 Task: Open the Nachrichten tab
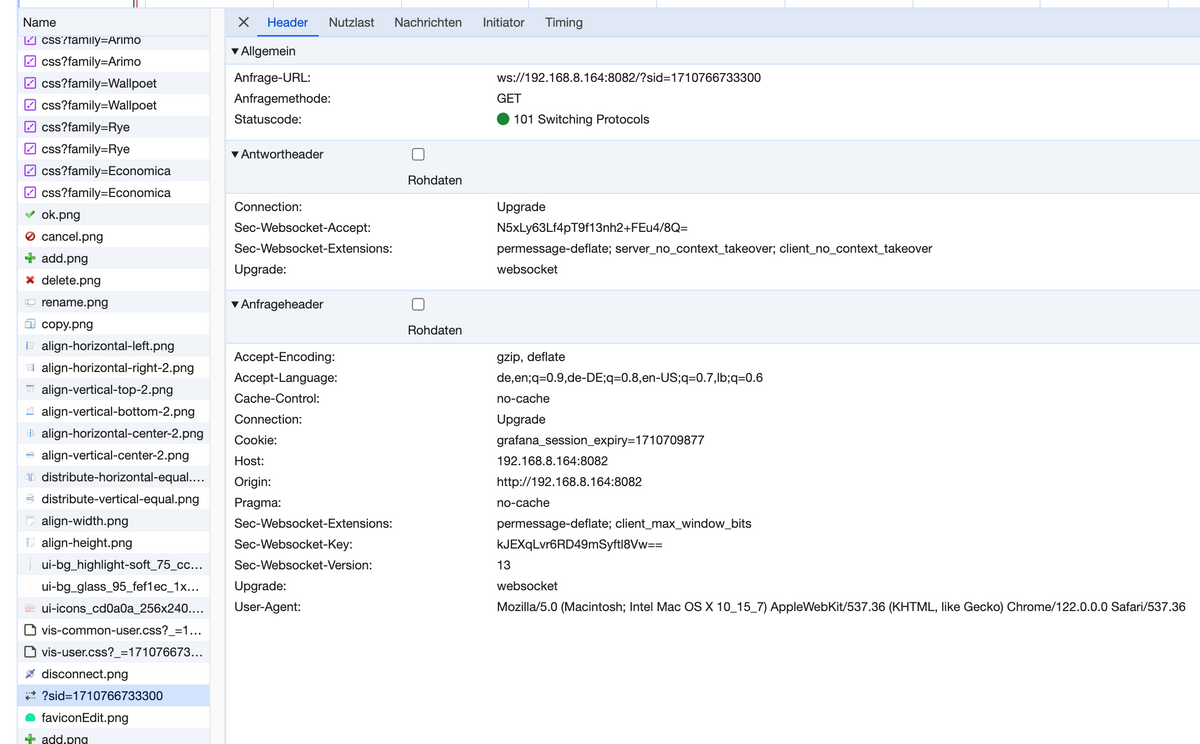[x=428, y=22]
